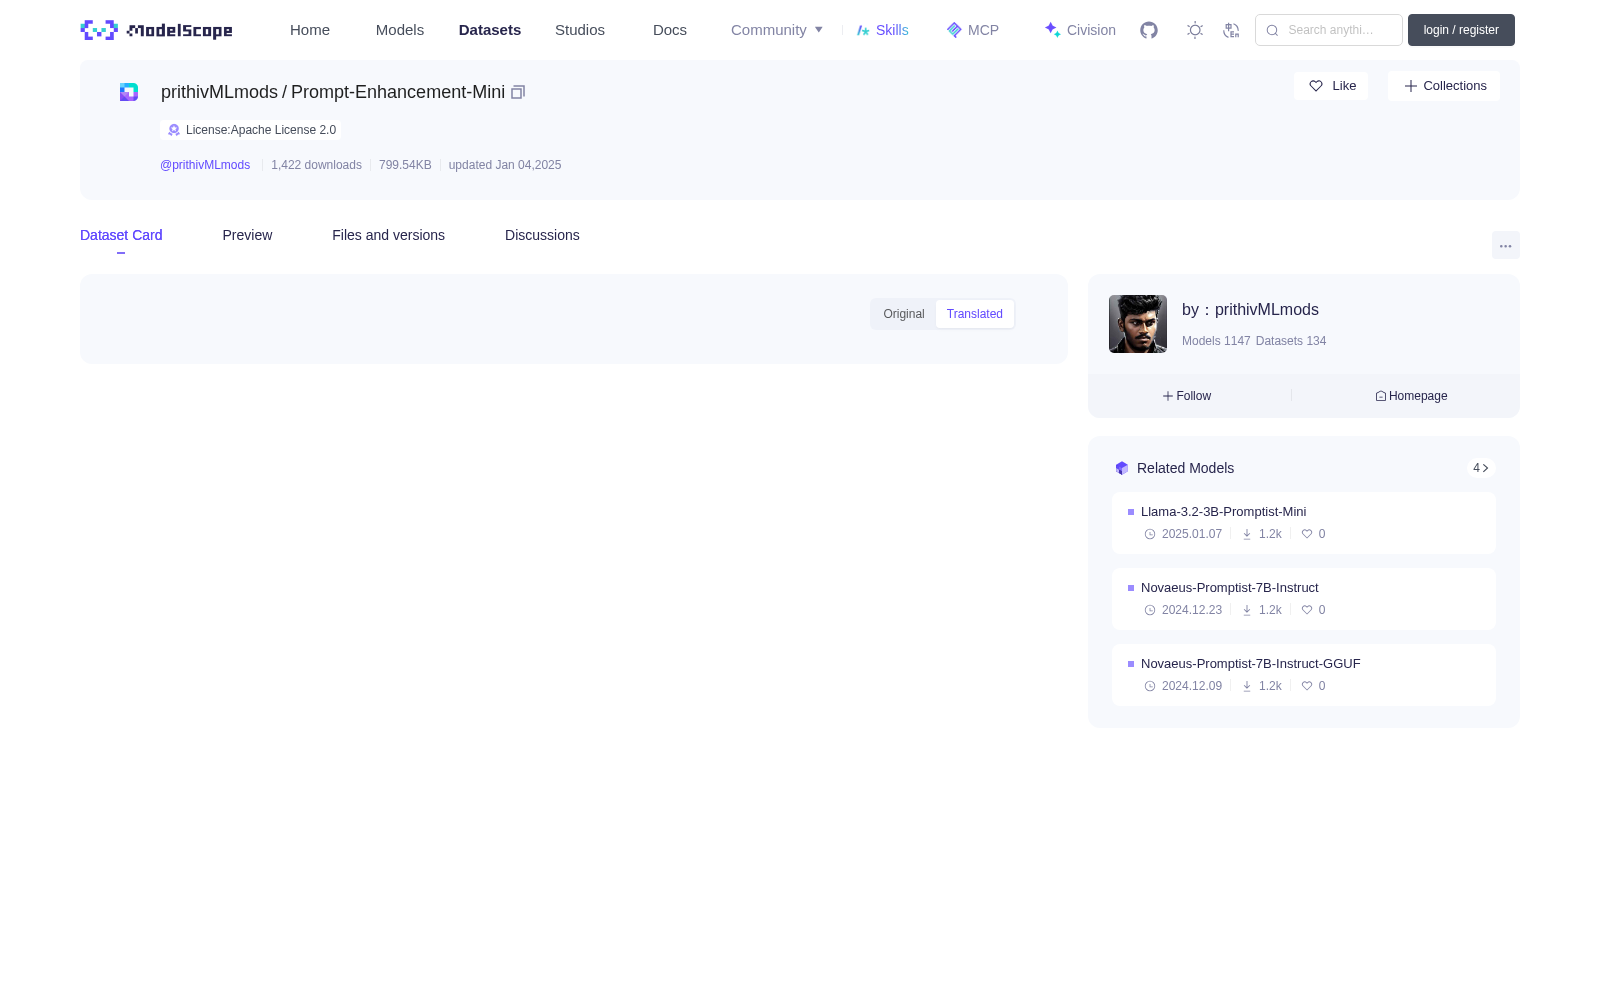Click the MCP diamond icon
Viewport: 1600px width, 1000px height.
click(954, 30)
